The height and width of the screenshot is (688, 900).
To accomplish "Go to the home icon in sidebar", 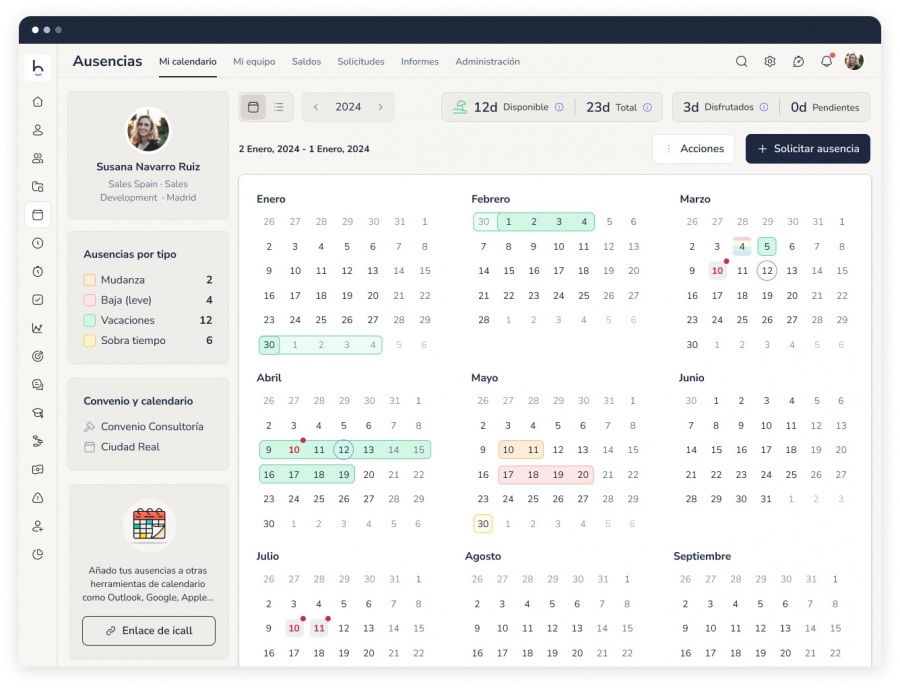I will point(38,102).
